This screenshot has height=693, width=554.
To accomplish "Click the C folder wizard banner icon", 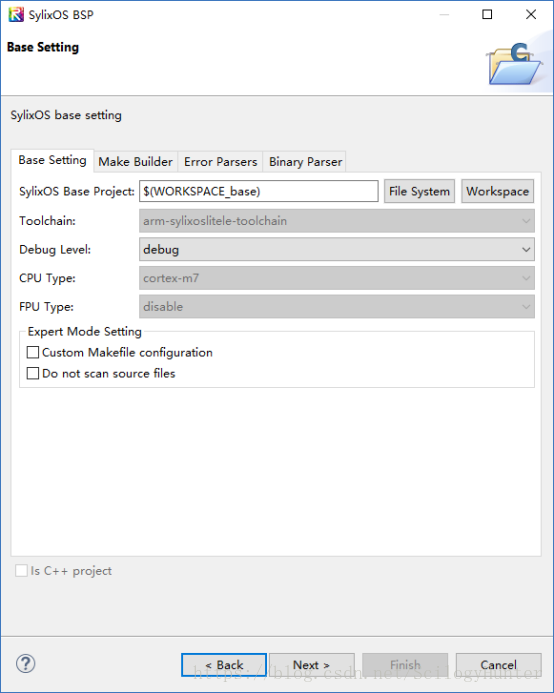I will (x=515, y=64).
